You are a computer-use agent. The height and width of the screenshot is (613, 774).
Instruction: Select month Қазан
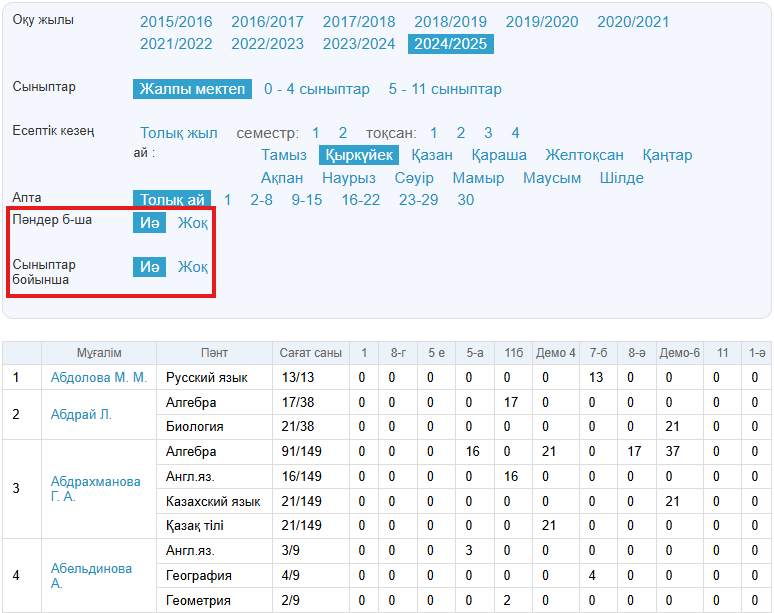(431, 155)
